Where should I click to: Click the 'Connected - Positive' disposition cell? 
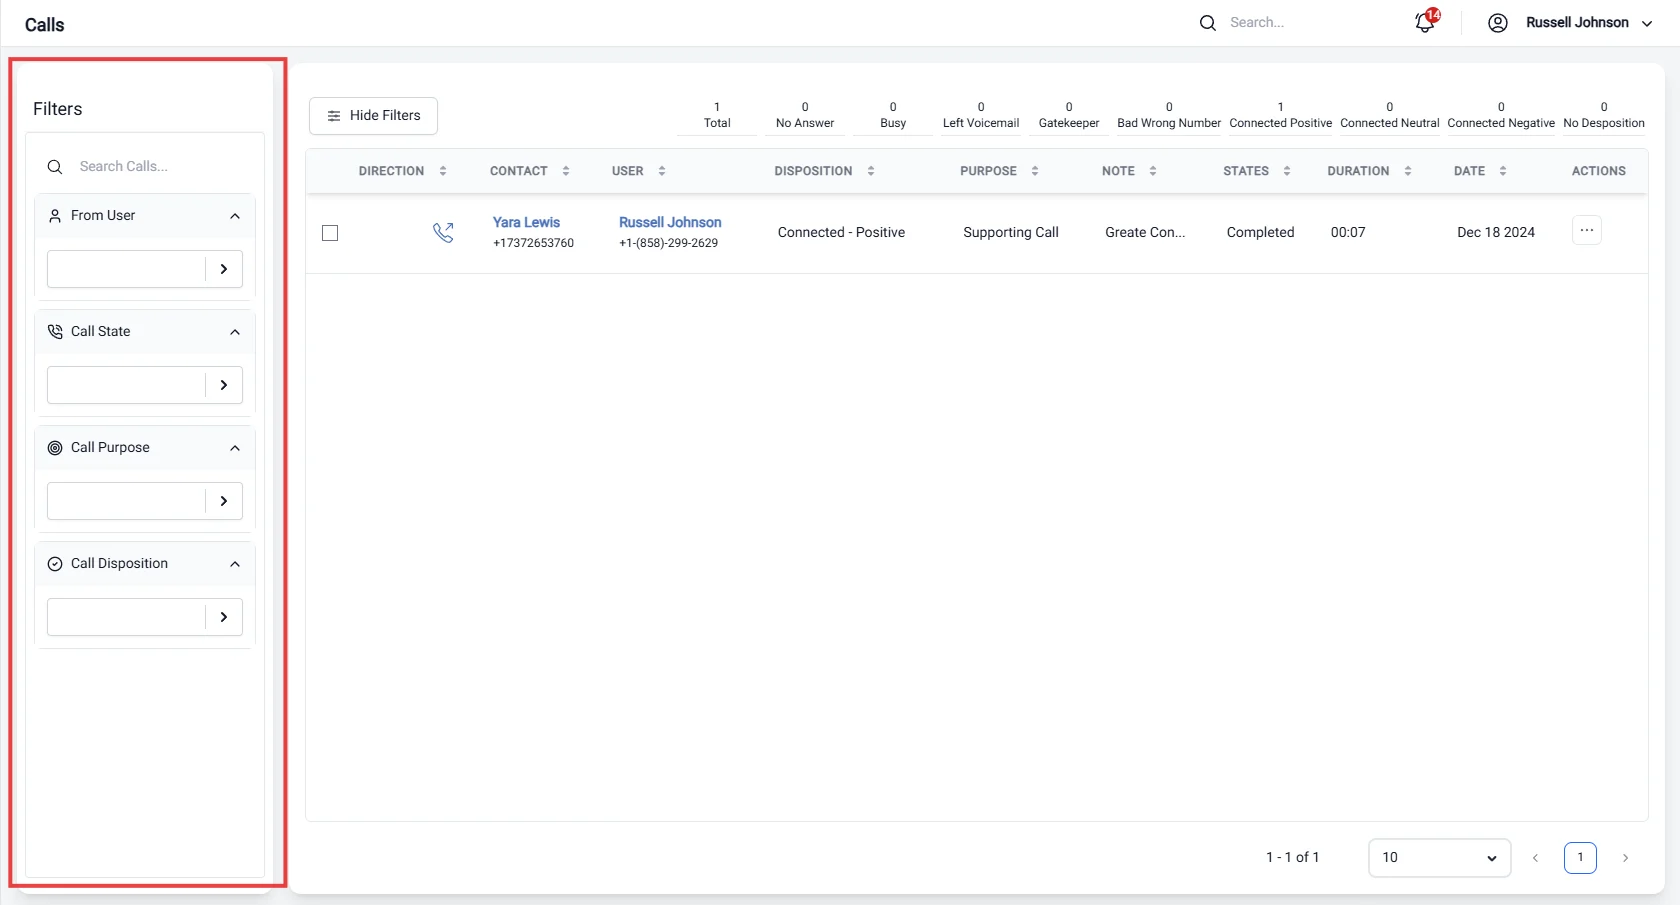coord(841,232)
